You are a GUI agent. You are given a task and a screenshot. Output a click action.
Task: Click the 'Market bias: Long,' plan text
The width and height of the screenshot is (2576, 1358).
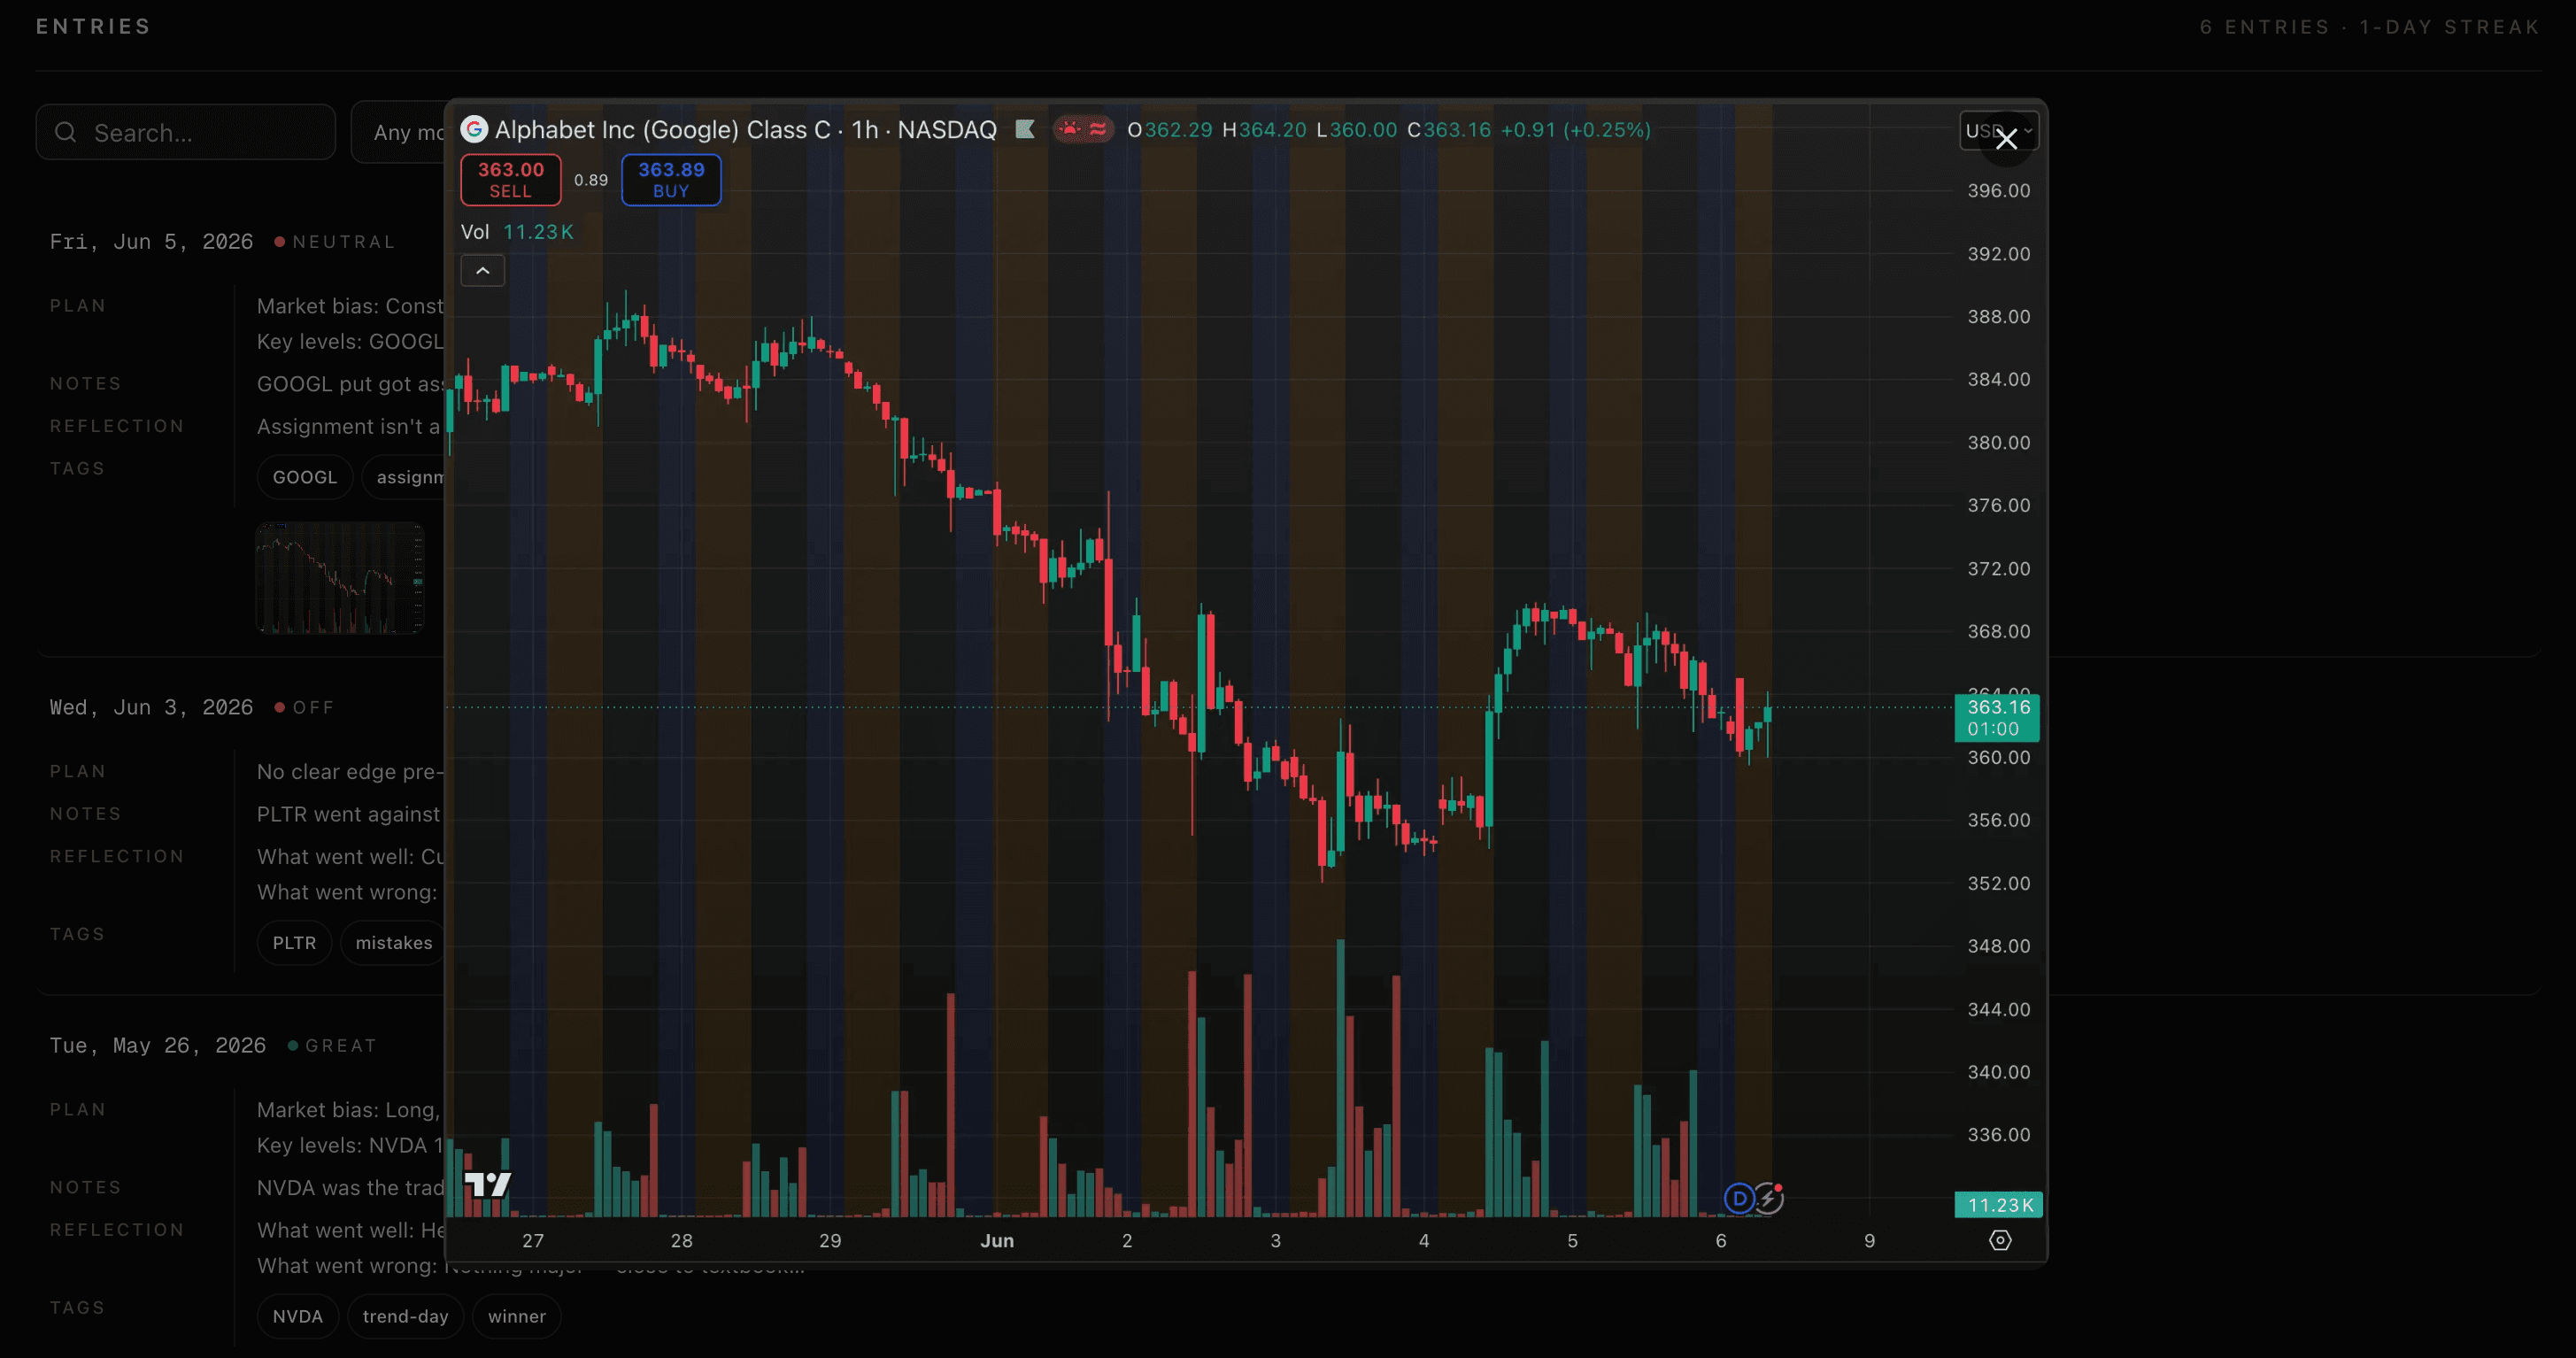click(x=349, y=1110)
